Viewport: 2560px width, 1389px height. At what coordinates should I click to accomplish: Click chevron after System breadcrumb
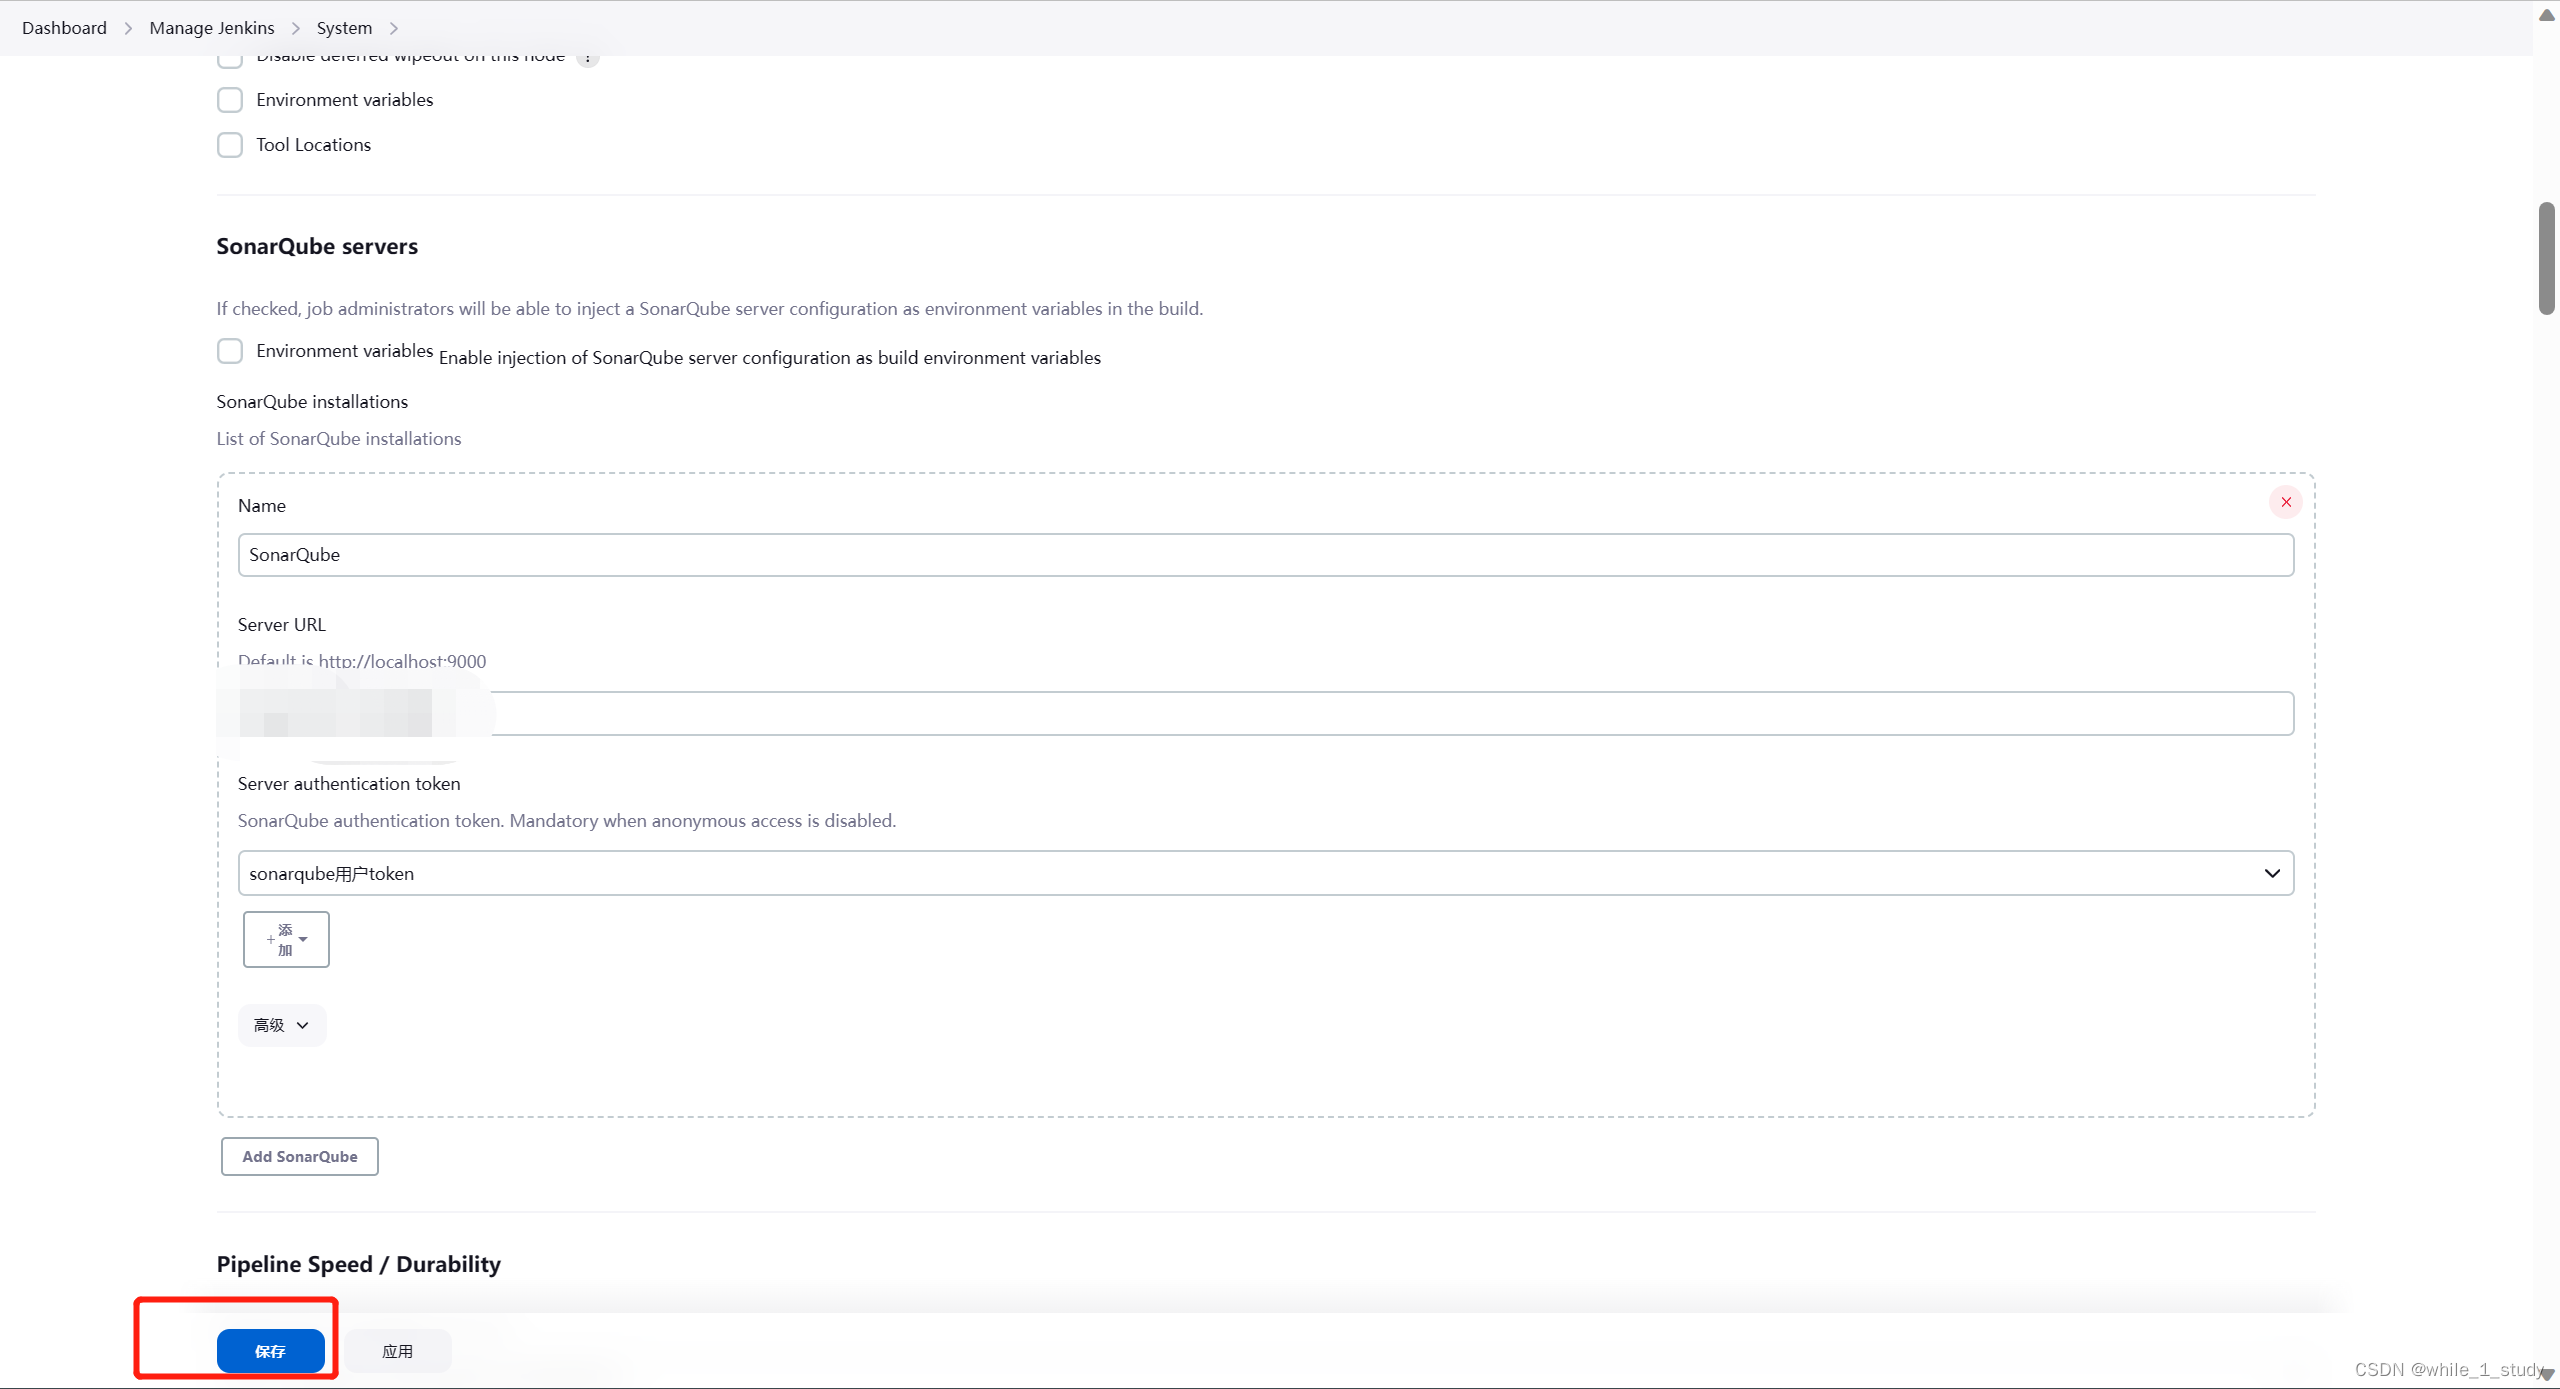pyautogui.click(x=394, y=28)
